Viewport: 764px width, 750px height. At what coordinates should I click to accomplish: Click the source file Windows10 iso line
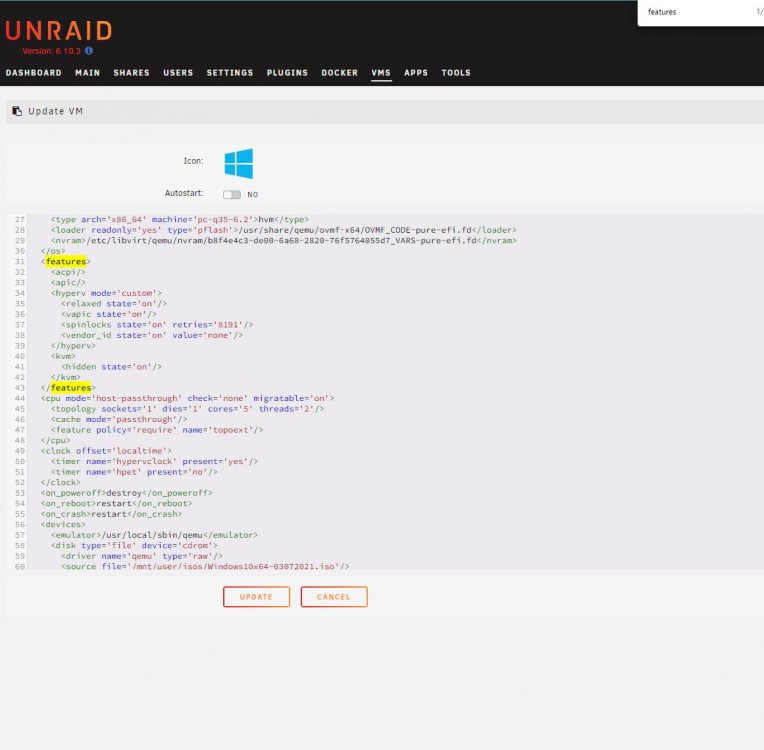(205, 566)
